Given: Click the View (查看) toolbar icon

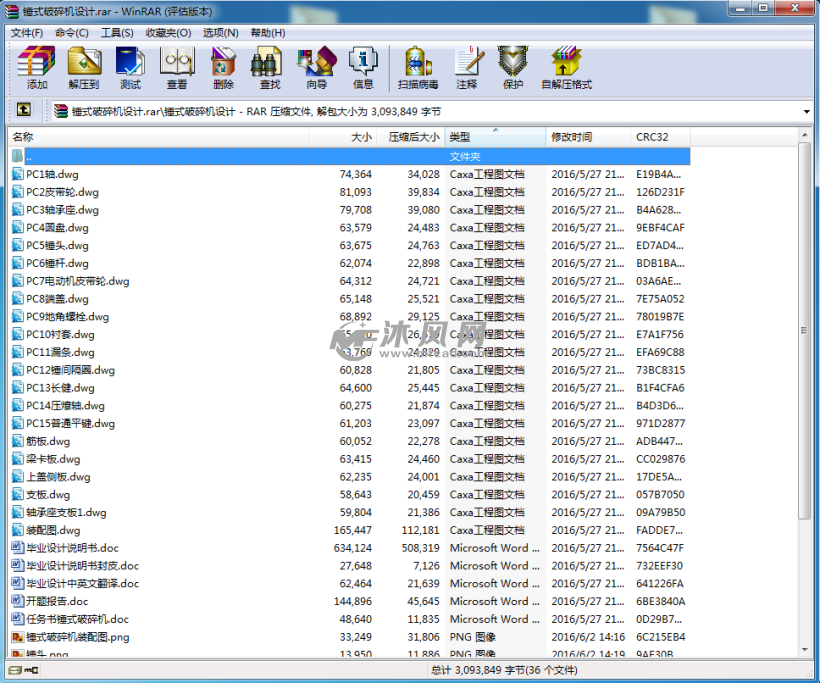Looking at the screenshot, I should pos(177,67).
